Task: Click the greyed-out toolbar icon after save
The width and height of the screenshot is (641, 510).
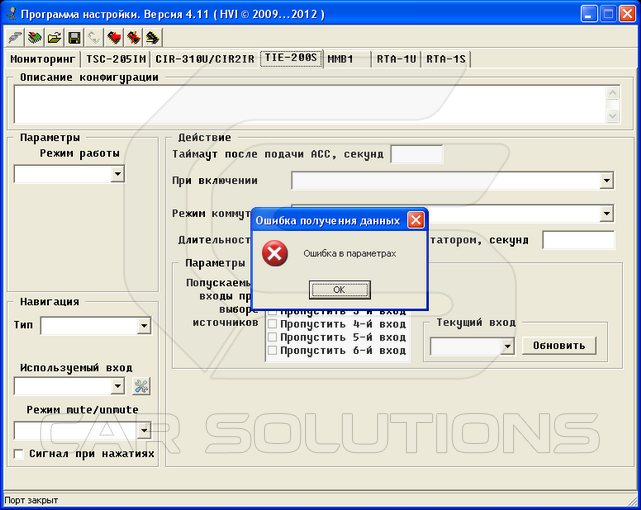Action: (94, 38)
